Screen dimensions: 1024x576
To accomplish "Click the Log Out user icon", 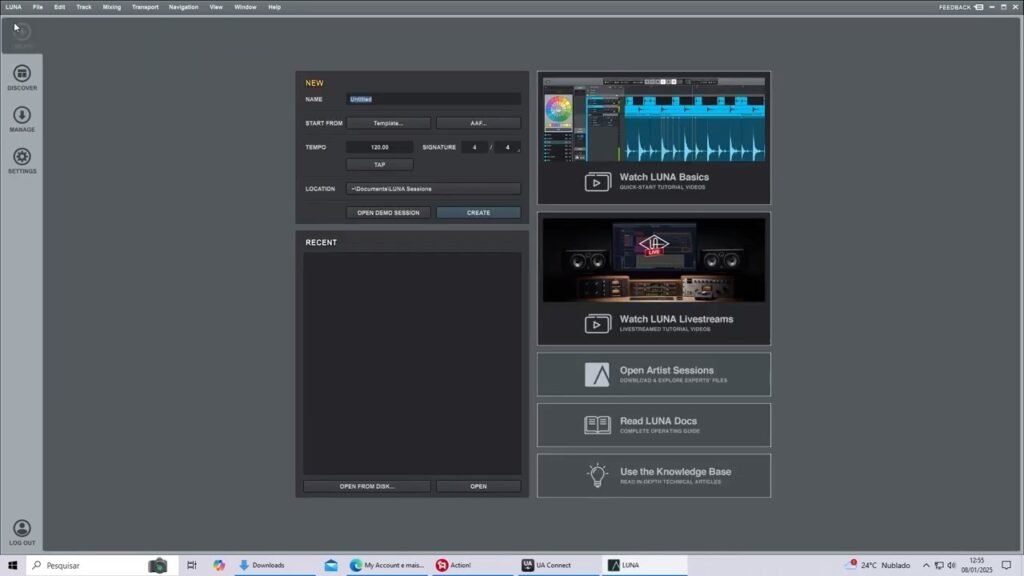I will (22, 528).
